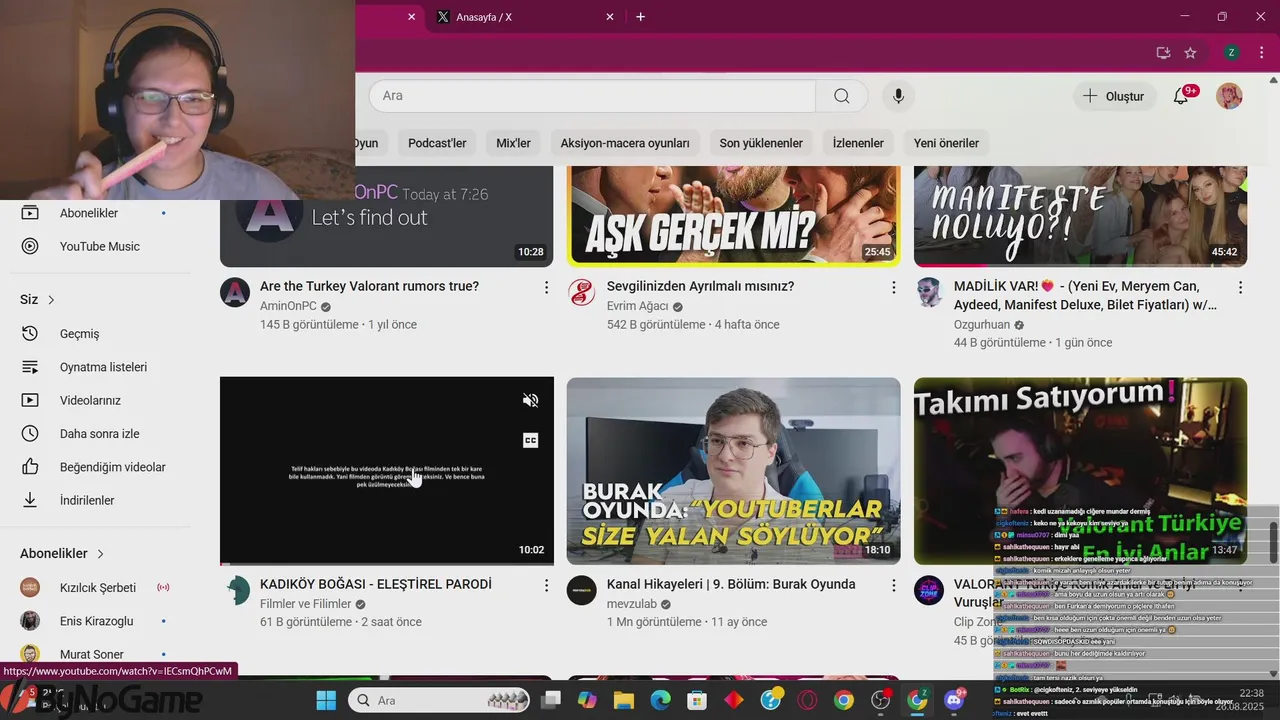Select the Podcast'ler filter chip
The width and height of the screenshot is (1280, 720).
(x=437, y=143)
